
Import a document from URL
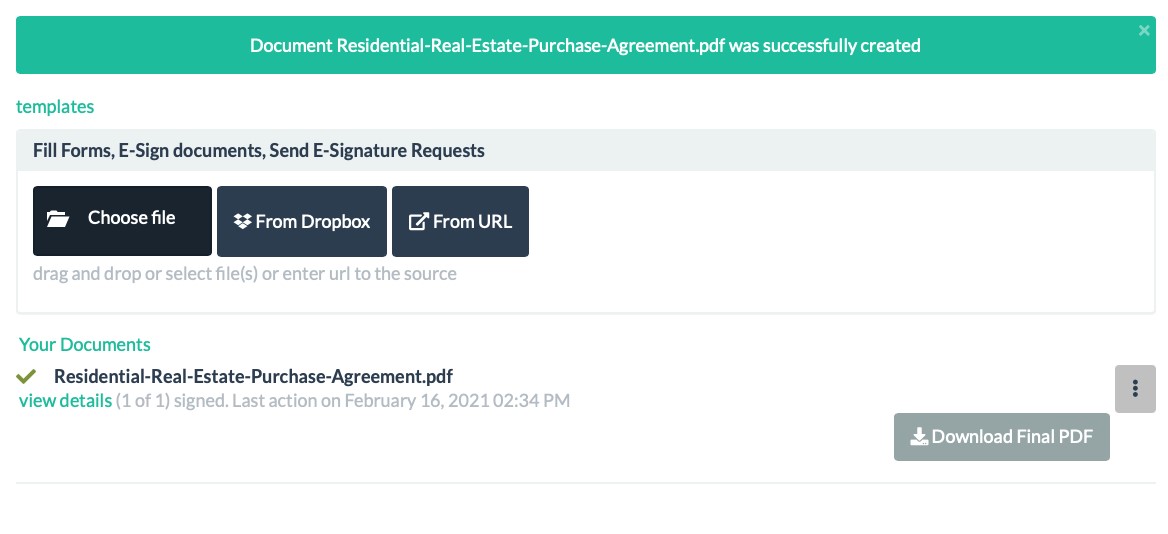click(460, 221)
